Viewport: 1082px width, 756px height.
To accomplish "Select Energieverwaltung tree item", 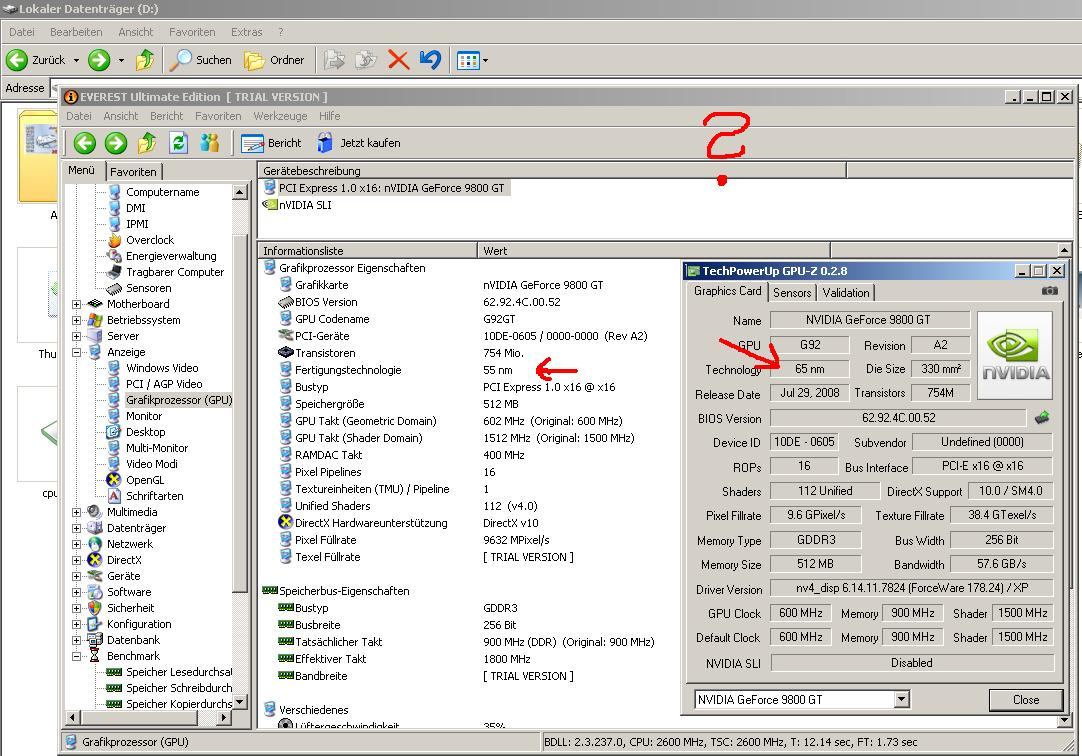I will click(x=171, y=256).
